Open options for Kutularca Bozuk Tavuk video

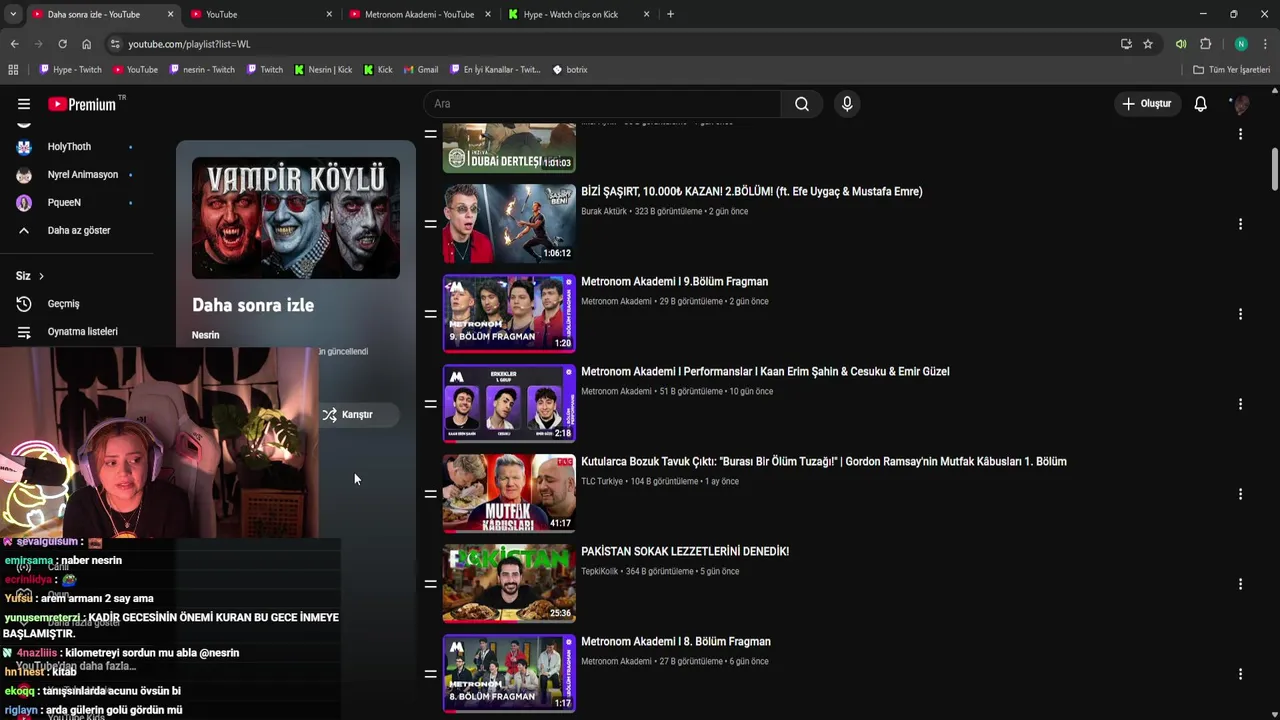coord(1240,494)
